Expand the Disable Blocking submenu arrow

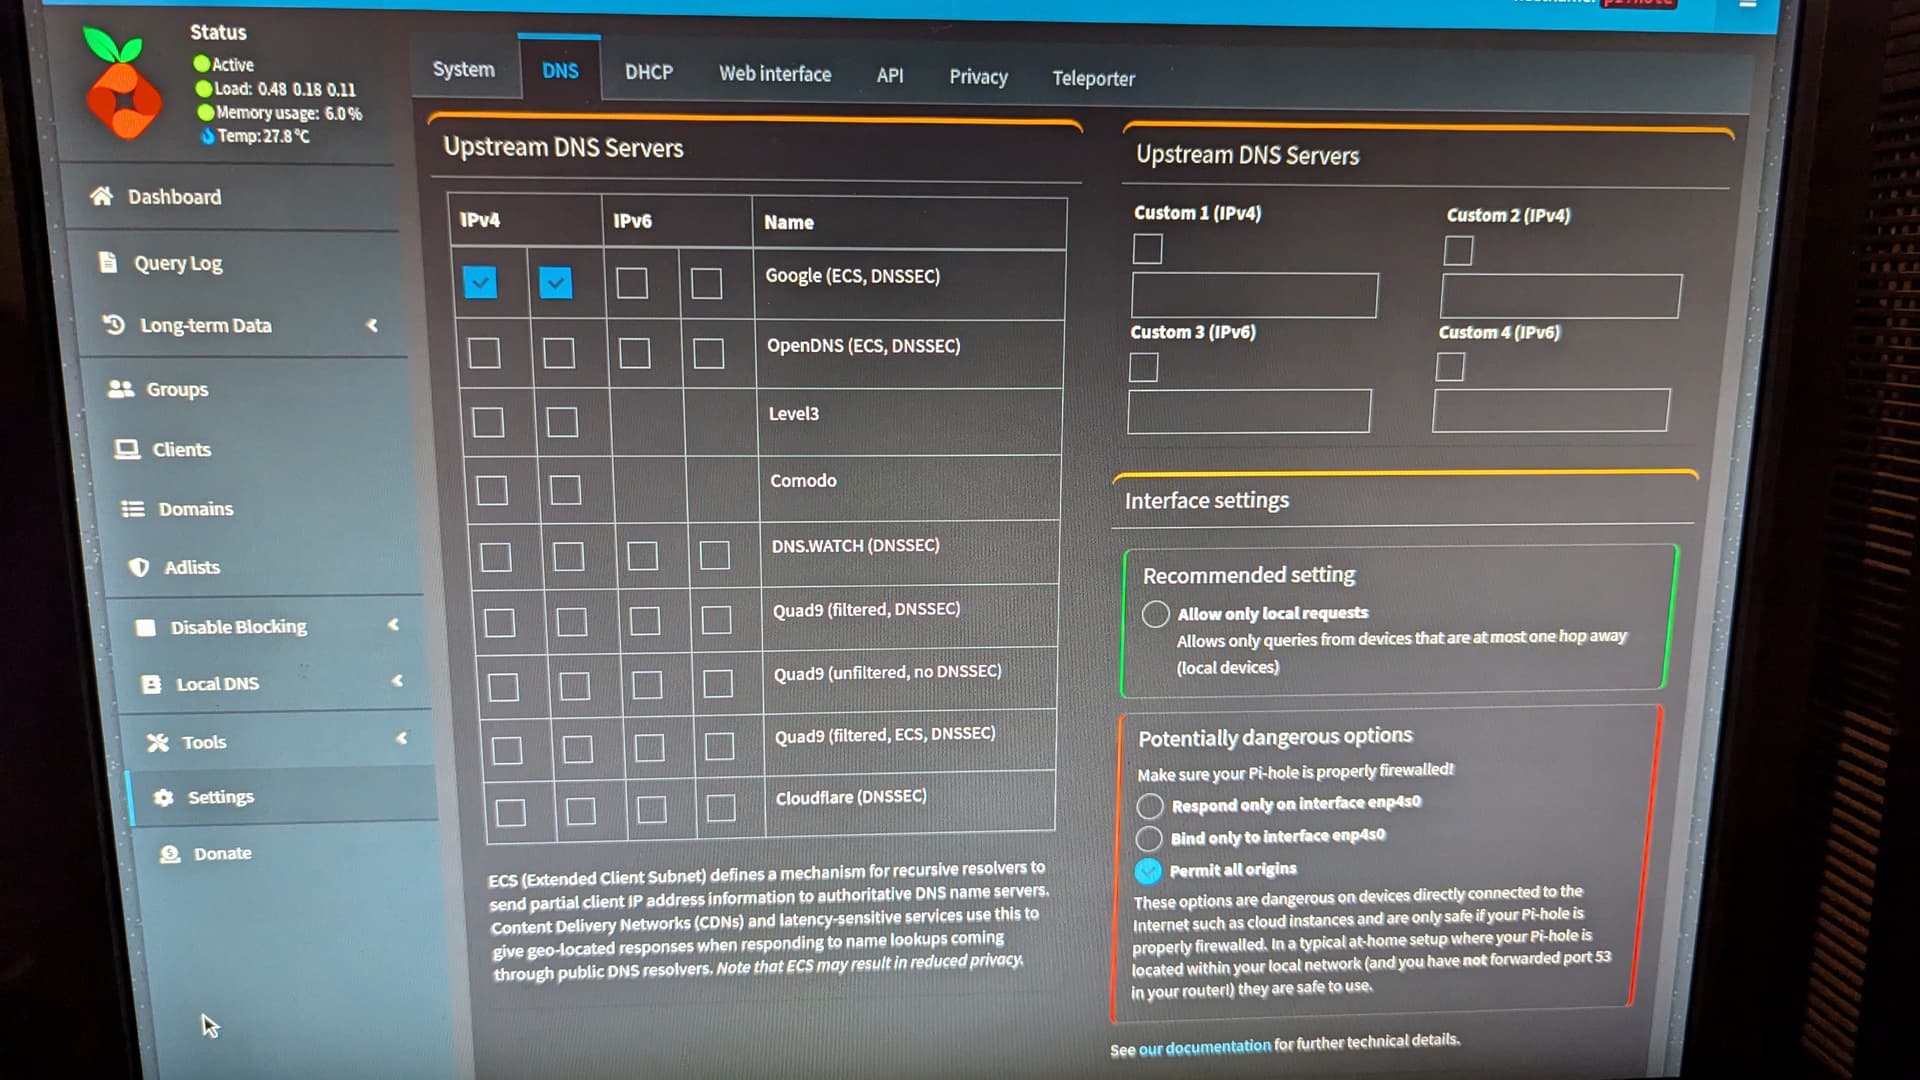(394, 624)
